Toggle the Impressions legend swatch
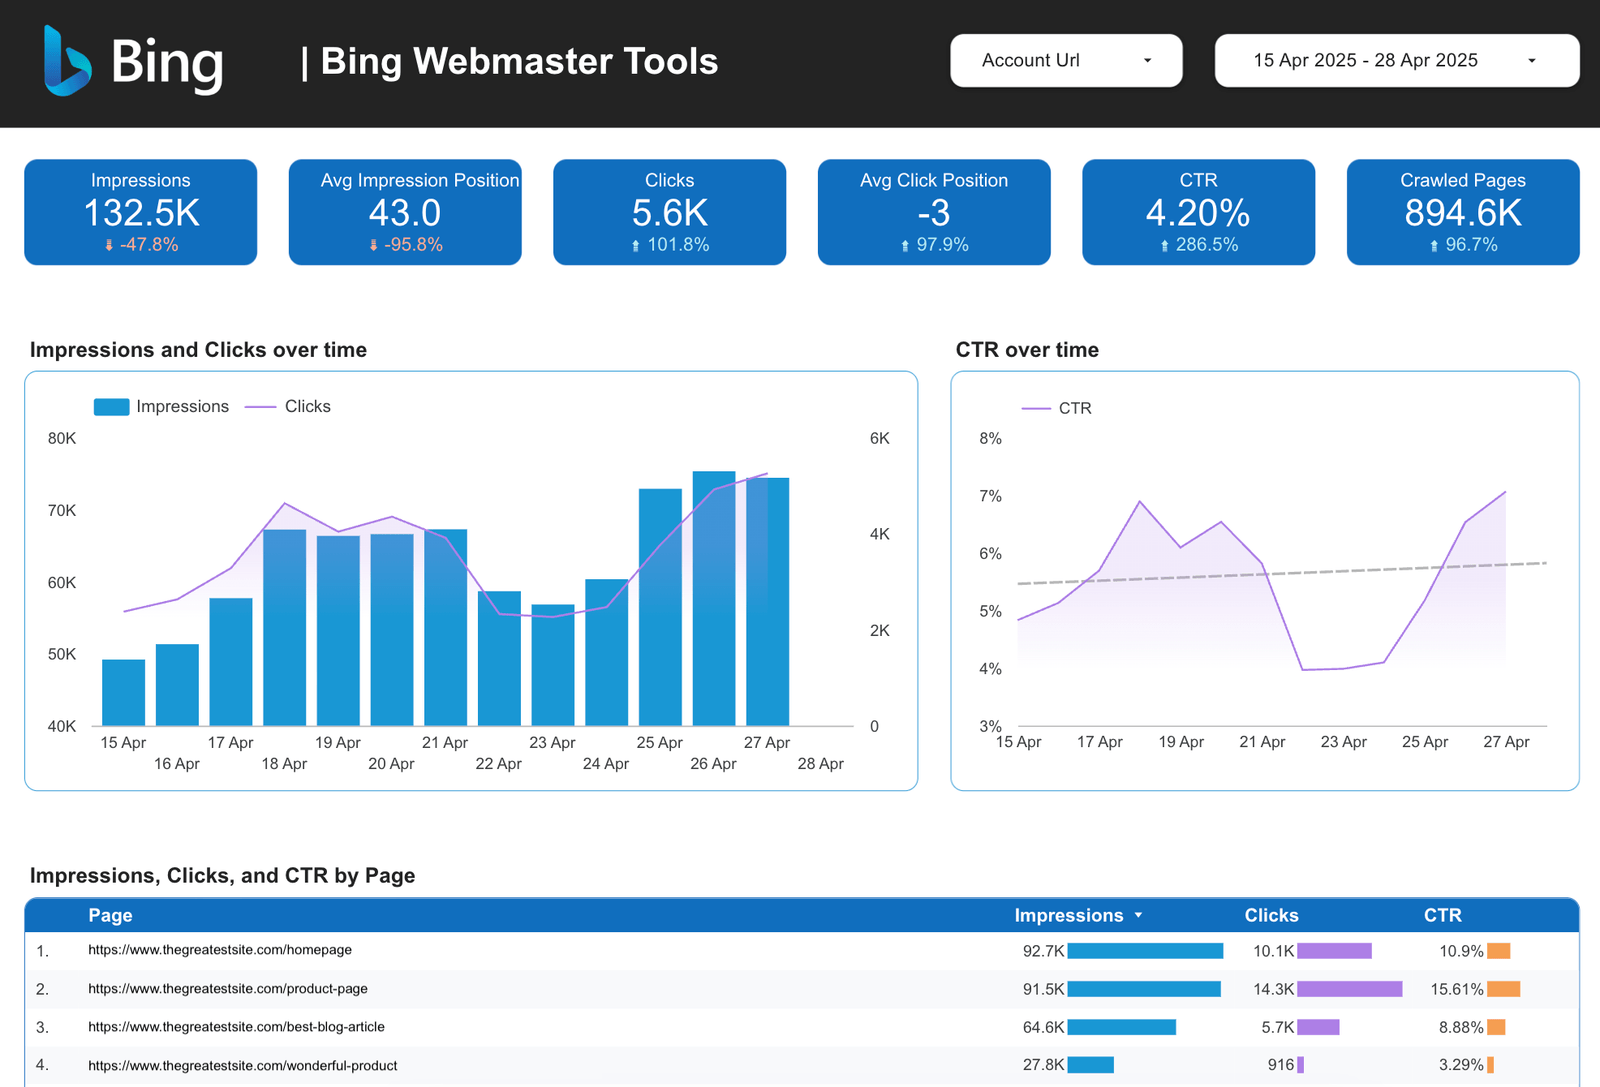Screen dimensions: 1600x1087 (111, 407)
